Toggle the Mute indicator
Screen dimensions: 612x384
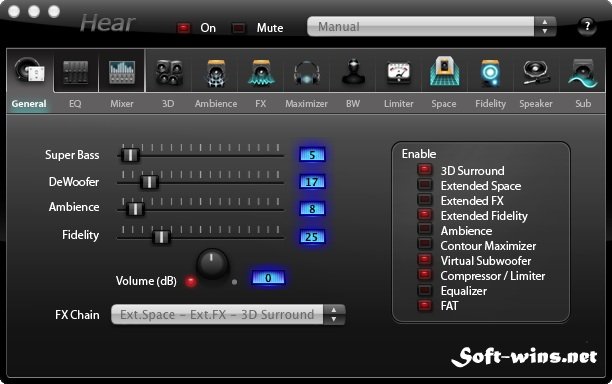238,28
